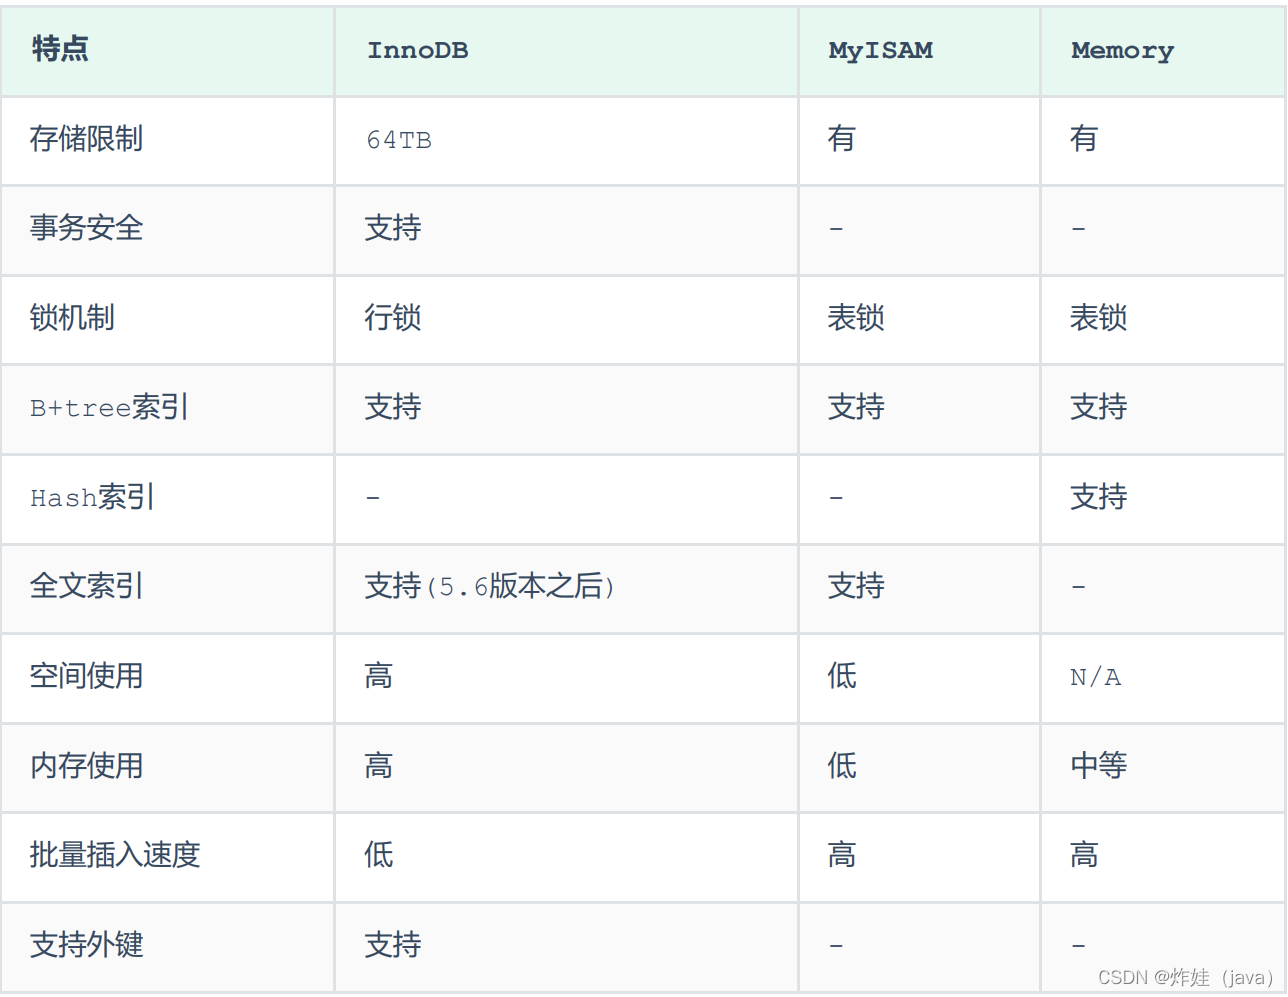The image size is (1288, 997).
Task: Click the 存储限制 row label
Action: click(86, 138)
